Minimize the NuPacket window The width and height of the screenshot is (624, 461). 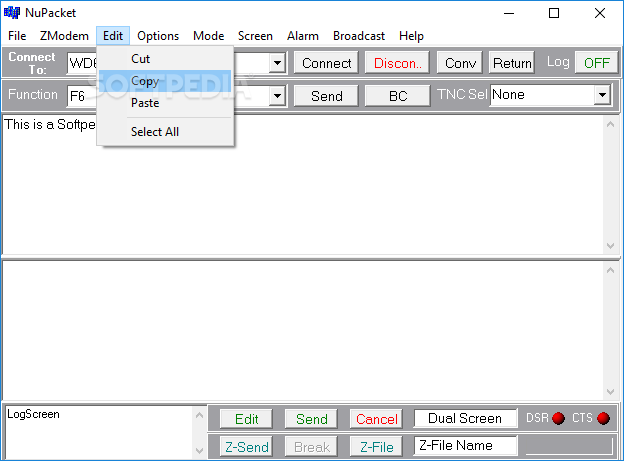click(509, 13)
